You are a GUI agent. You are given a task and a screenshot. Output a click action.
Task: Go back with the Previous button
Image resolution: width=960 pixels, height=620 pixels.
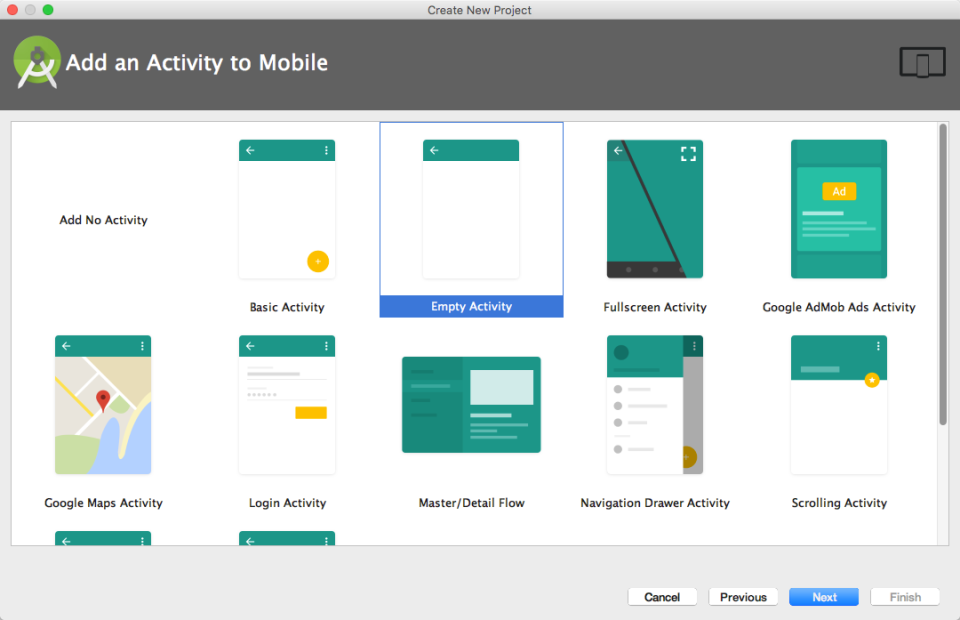[743, 597]
